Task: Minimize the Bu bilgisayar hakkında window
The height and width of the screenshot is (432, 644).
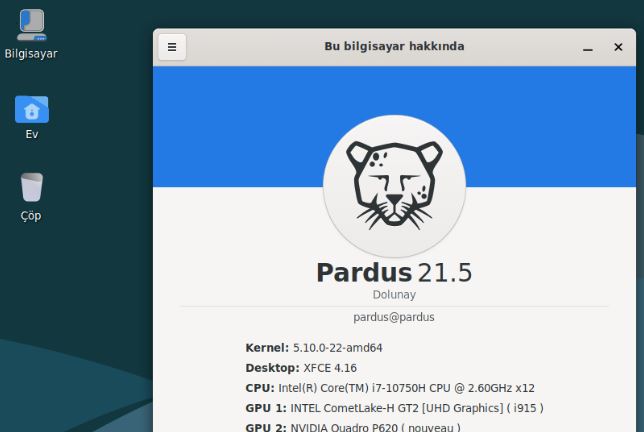Action: pos(588,48)
